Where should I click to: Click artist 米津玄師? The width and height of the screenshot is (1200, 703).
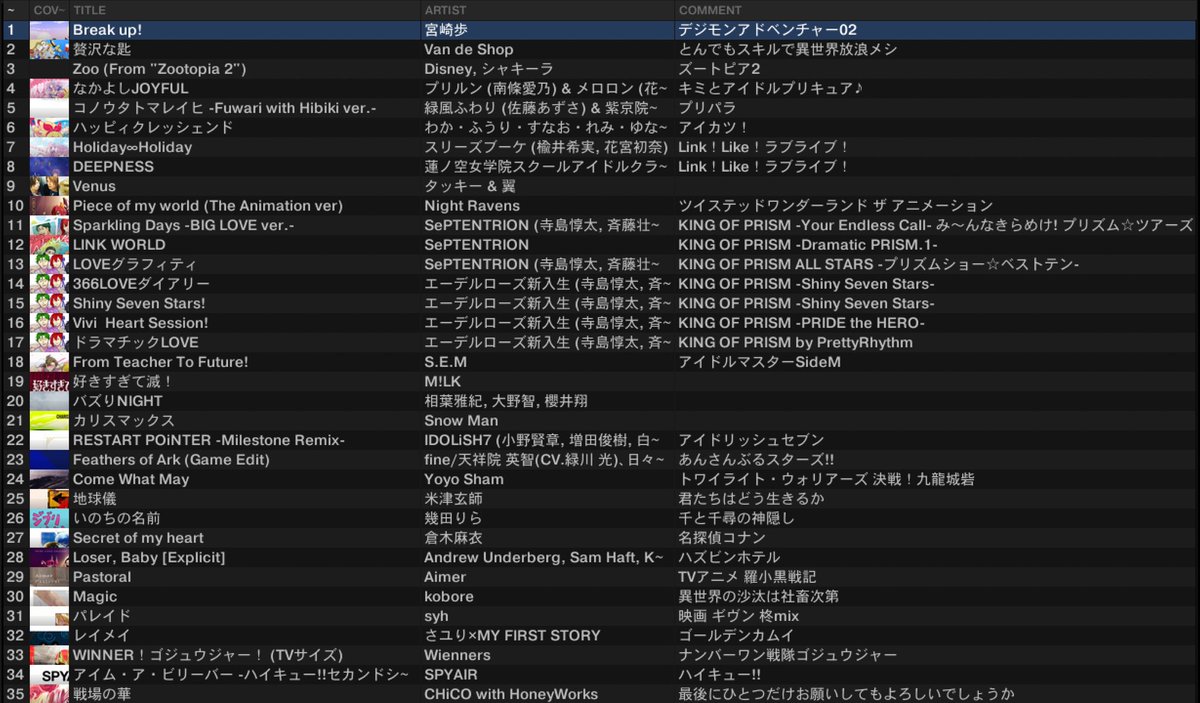click(454, 499)
